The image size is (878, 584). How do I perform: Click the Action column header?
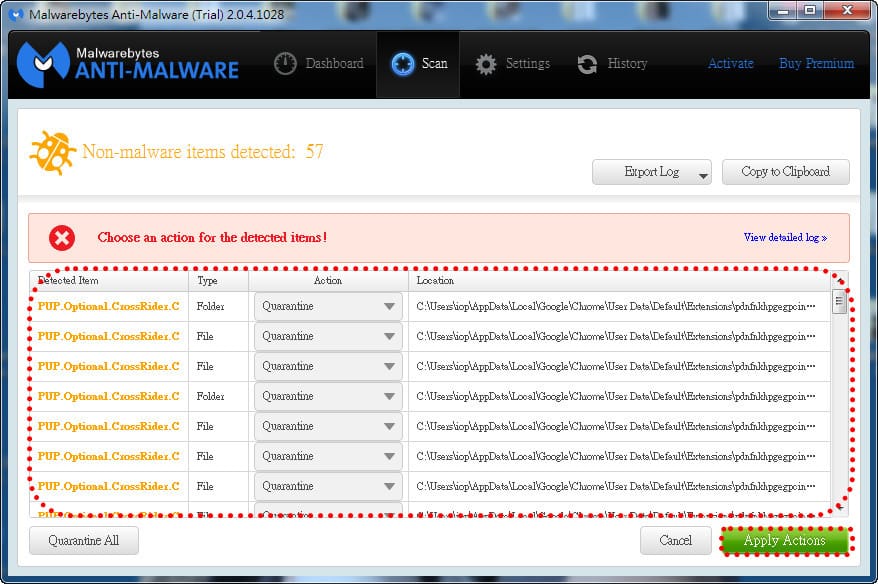[x=328, y=281]
